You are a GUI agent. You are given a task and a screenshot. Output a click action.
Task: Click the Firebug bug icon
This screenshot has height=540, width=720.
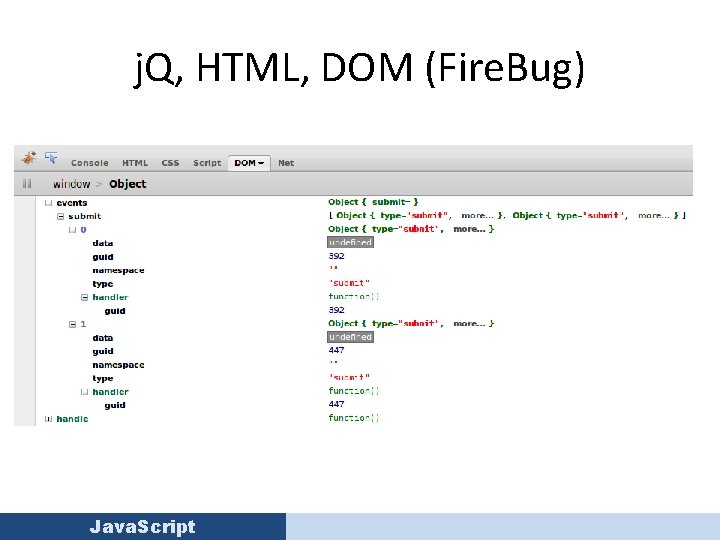(29, 158)
